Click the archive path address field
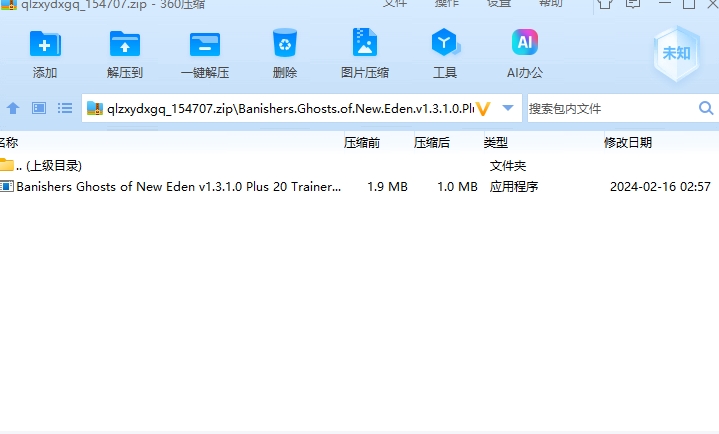This screenshot has height=434, width=719. click(x=291, y=109)
